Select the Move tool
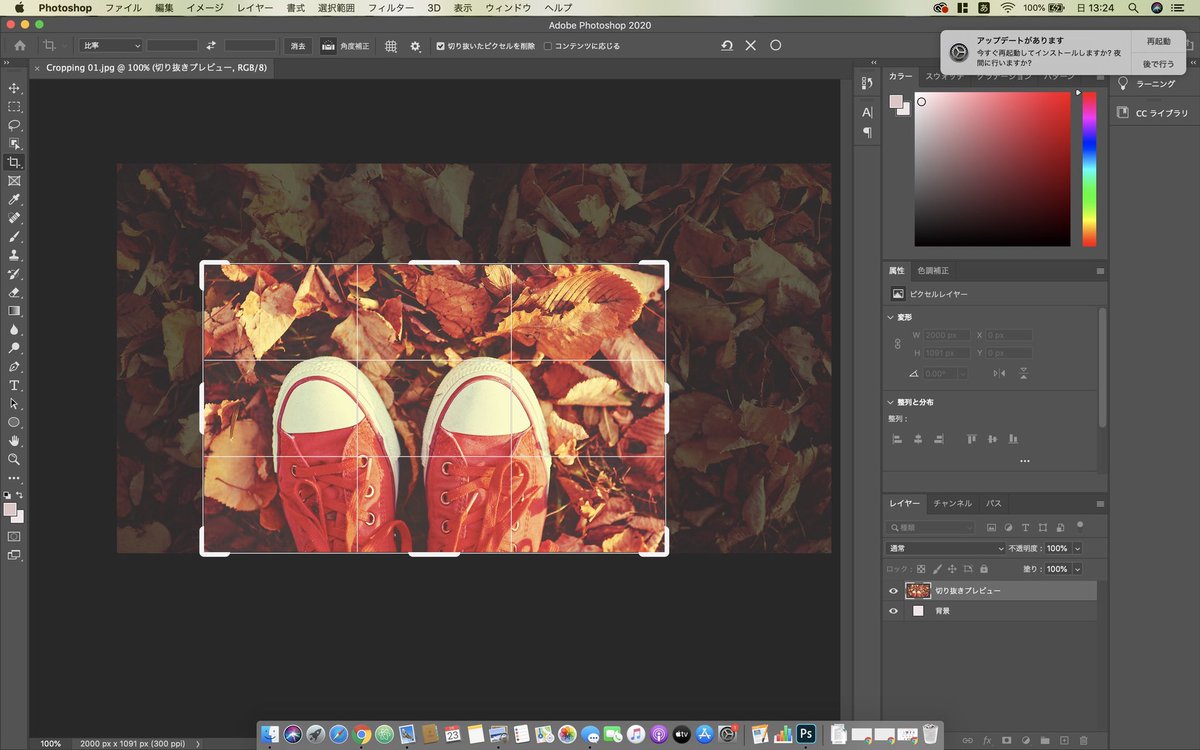Screen dimensions: 1200x750 14,88
